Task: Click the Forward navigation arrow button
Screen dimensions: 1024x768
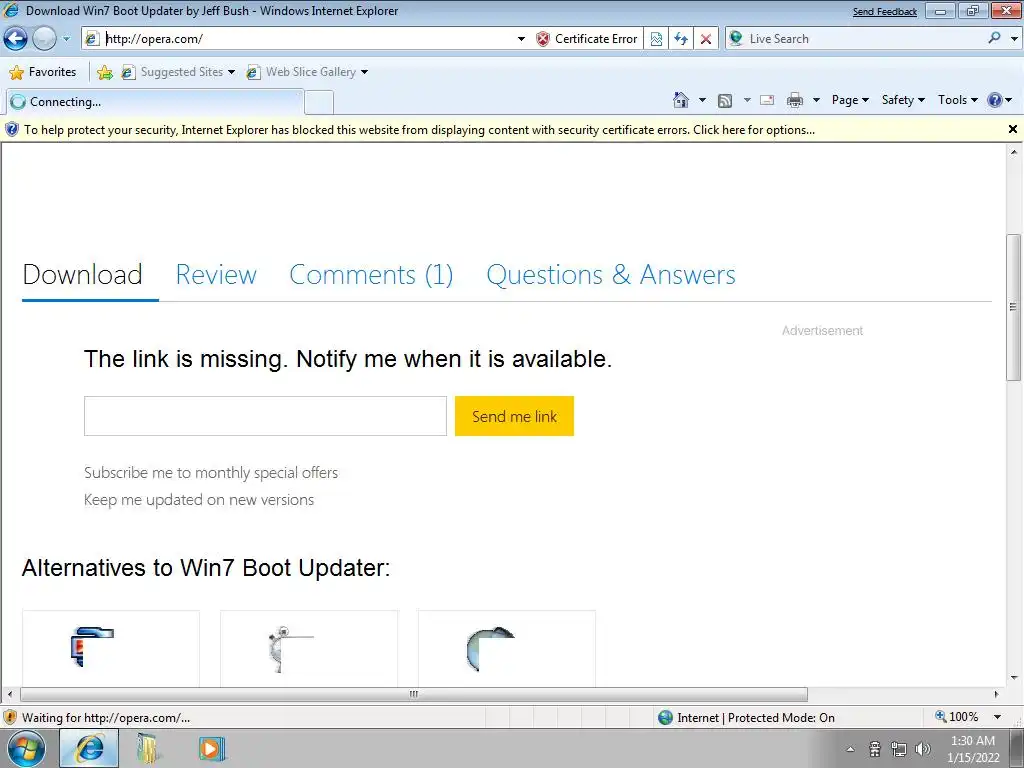Action: [x=44, y=39]
